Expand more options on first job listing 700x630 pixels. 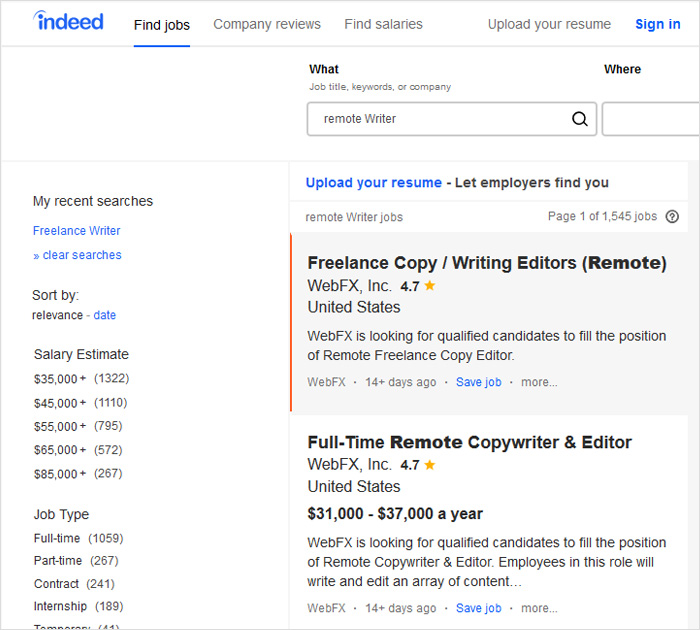pyautogui.click(x=539, y=382)
